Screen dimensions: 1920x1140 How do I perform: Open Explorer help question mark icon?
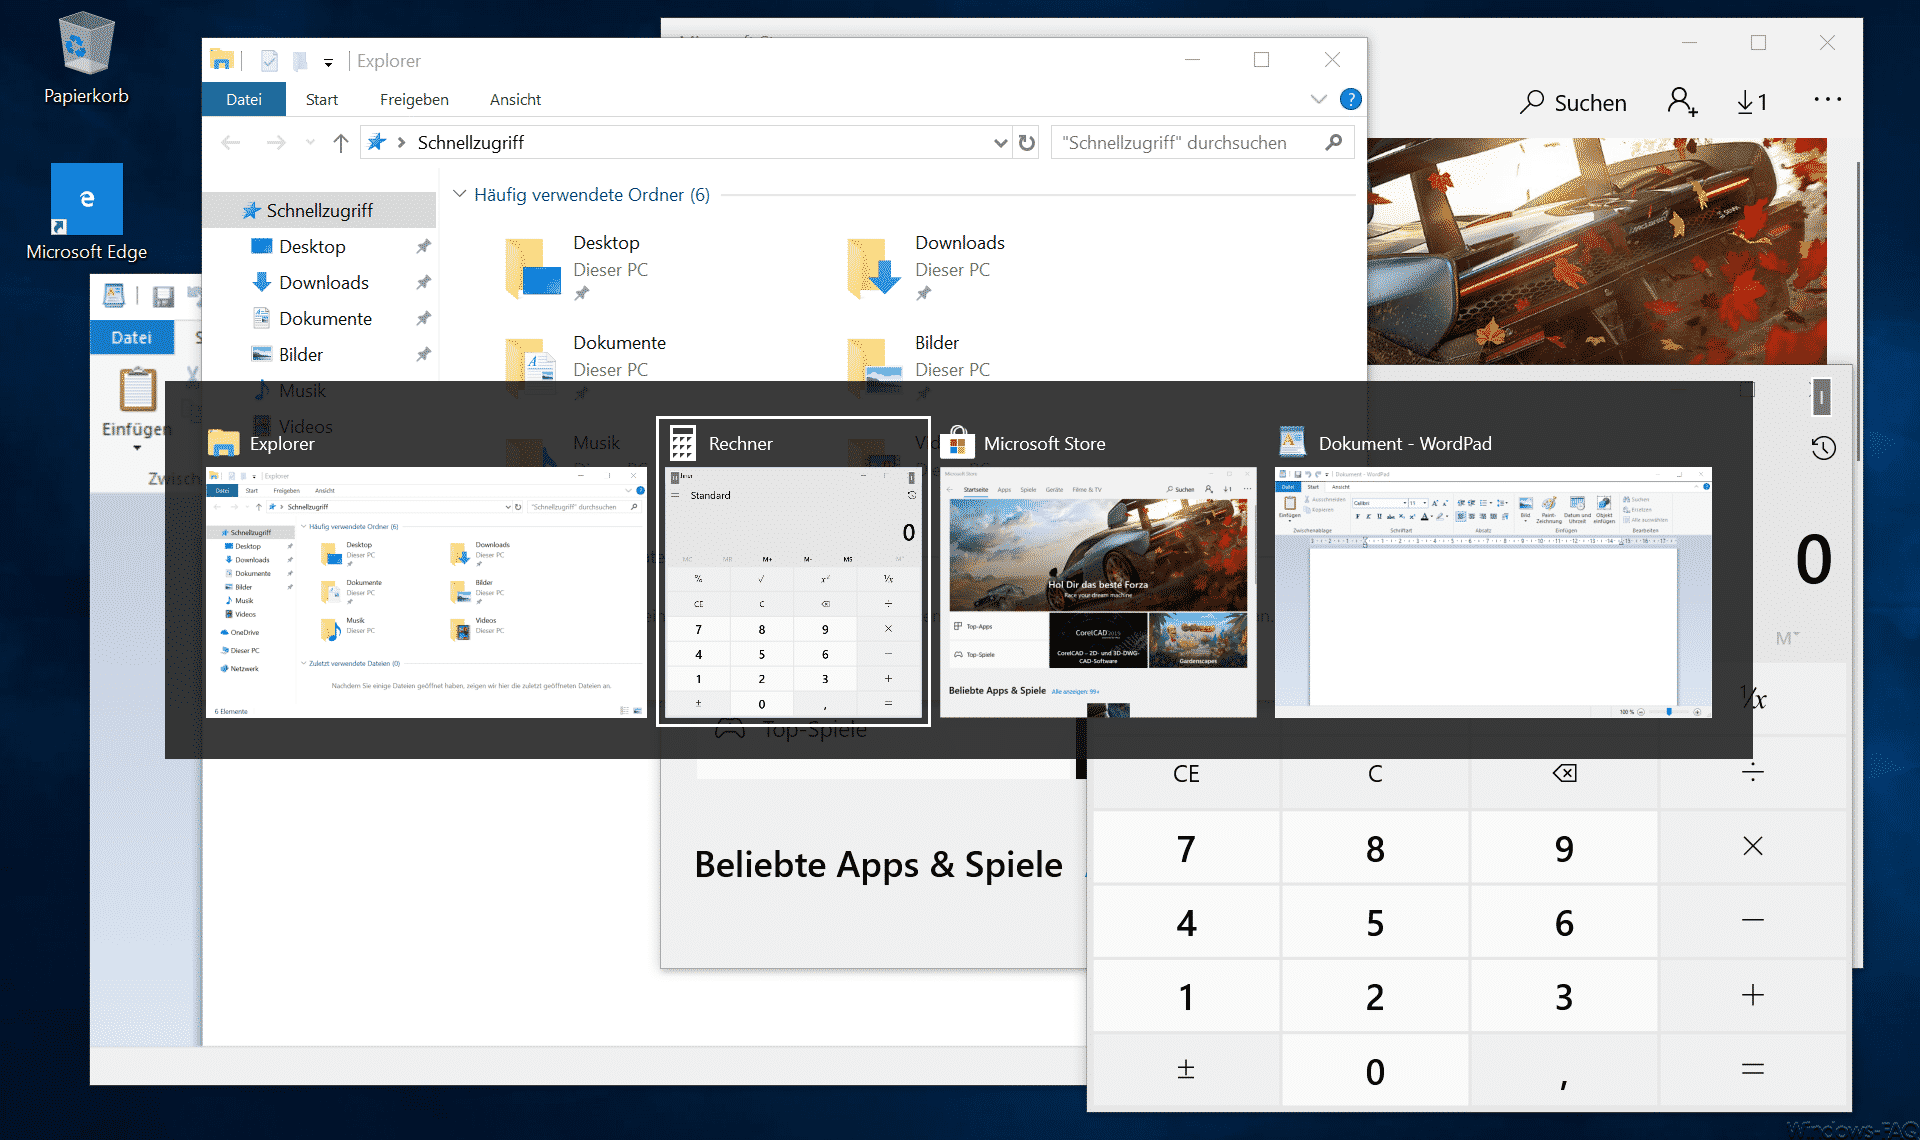[1350, 99]
